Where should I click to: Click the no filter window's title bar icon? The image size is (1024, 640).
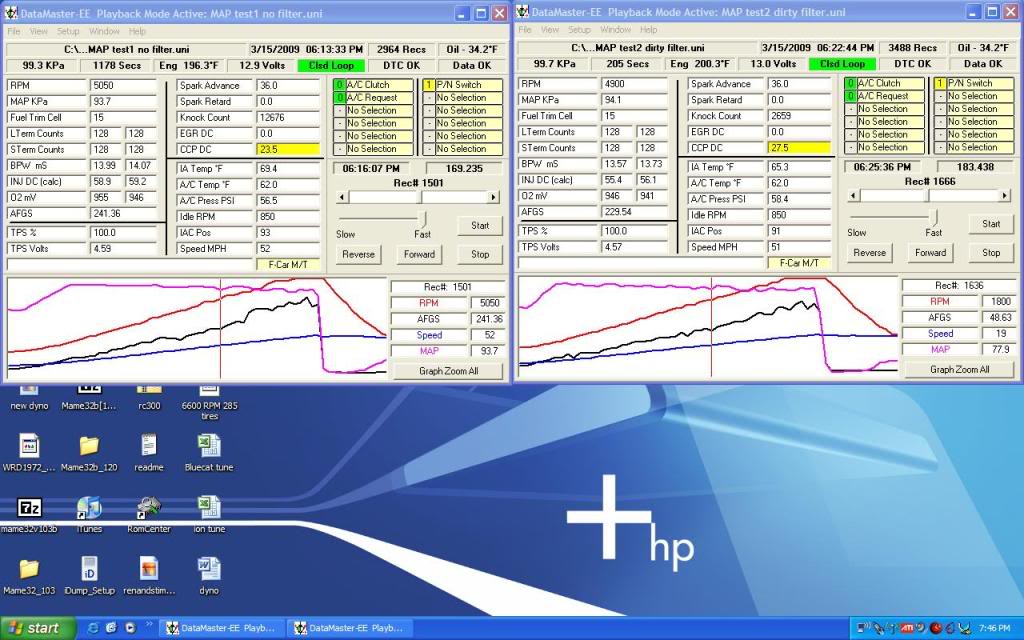tap(12, 13)
